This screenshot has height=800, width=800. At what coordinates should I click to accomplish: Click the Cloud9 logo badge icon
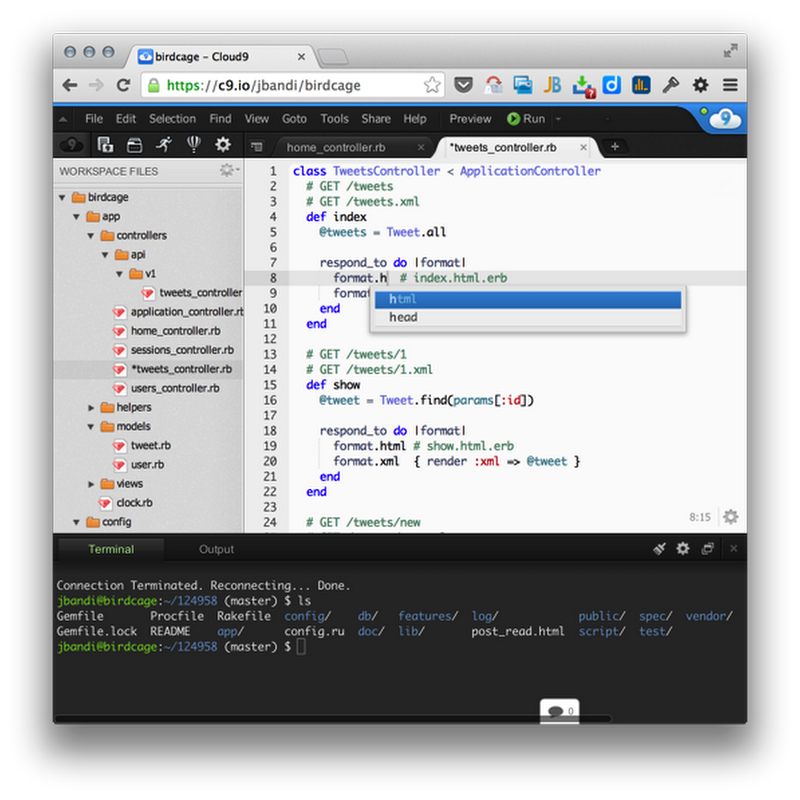(x=724, y=119)
